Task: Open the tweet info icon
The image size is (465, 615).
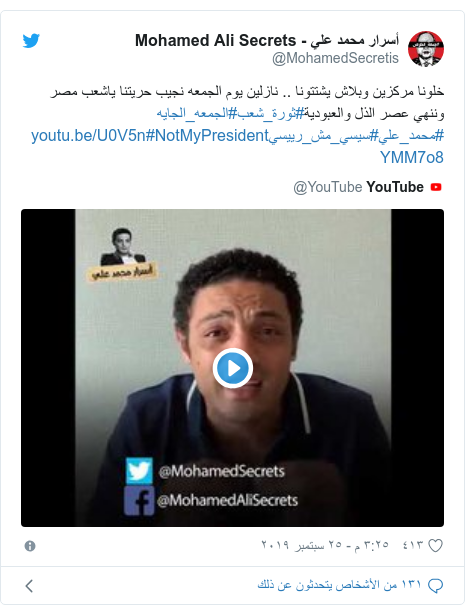Action: click(x=30, y=546)
